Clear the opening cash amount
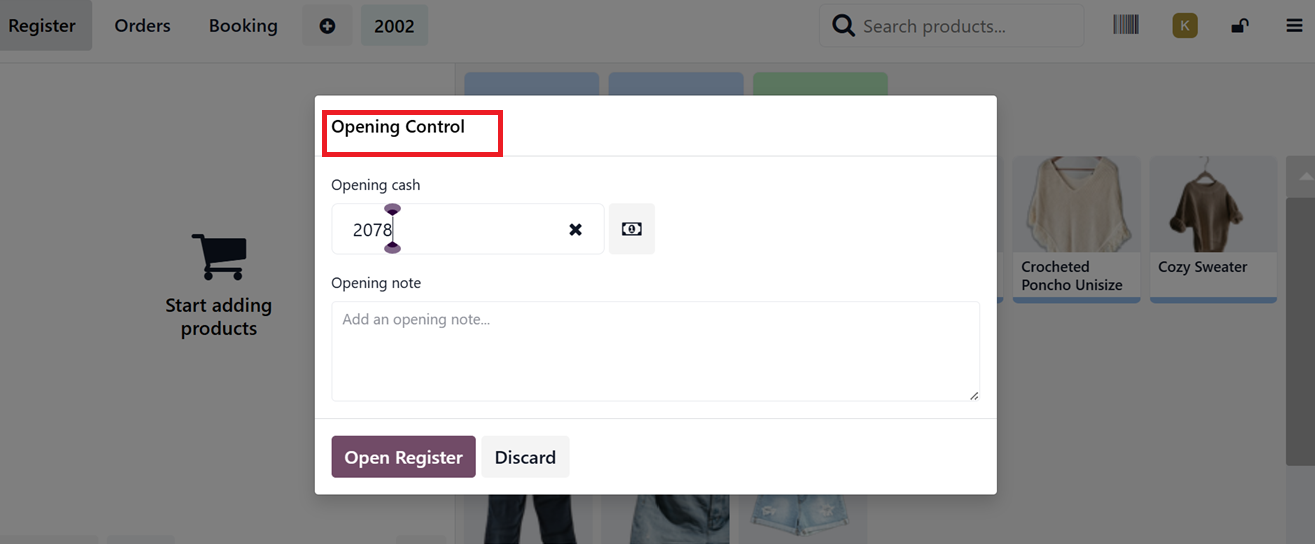This screenshot has width=1315, height=544. pos(575,230)
